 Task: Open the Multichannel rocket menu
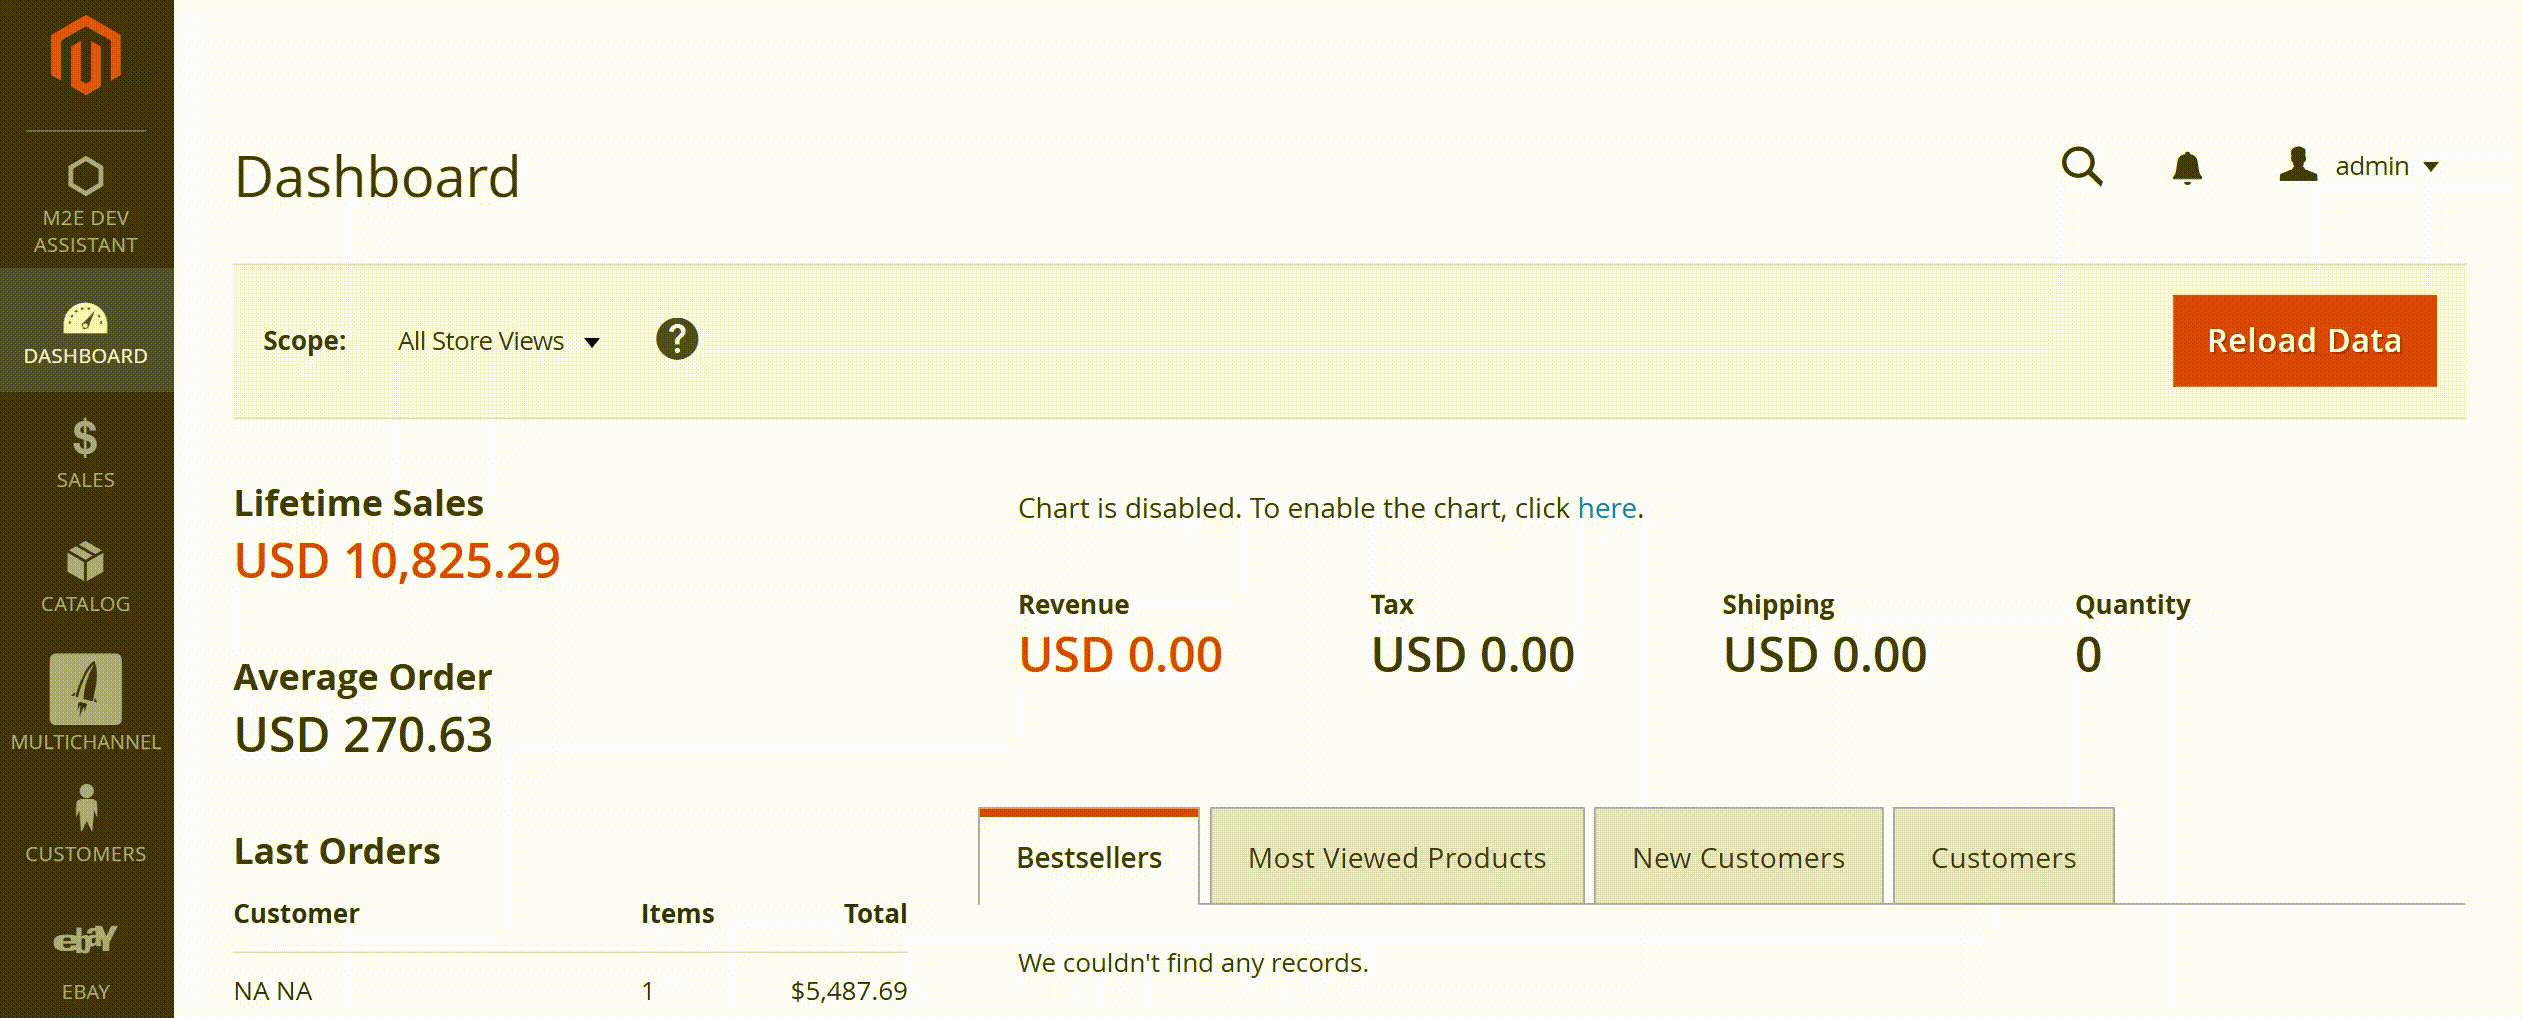click(86, 702)
